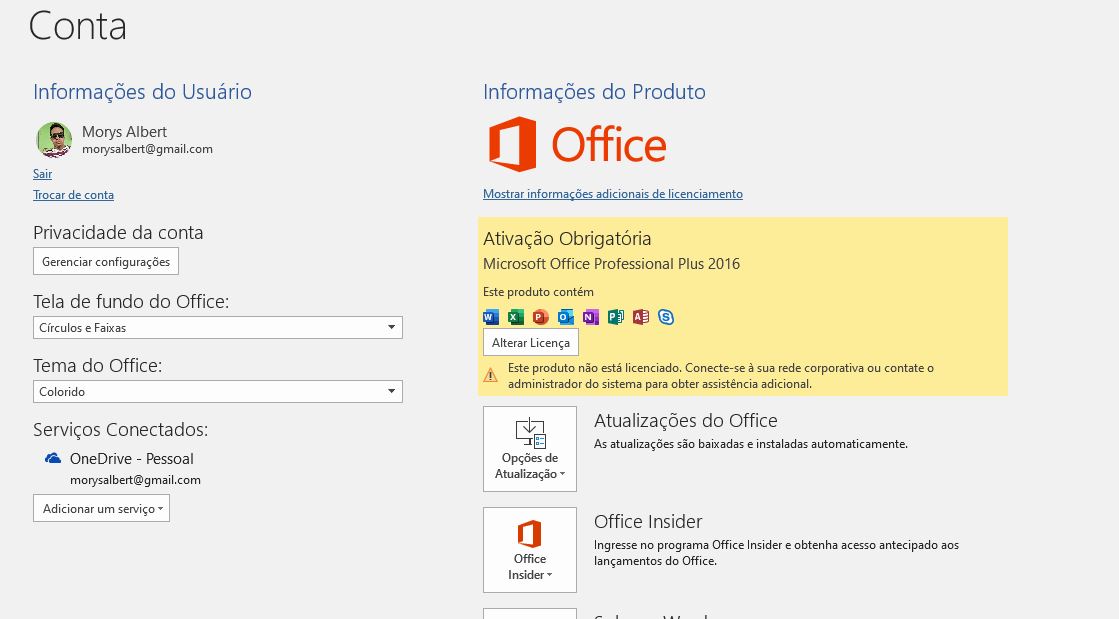Screen dimensions: 1119x619
Task: Click the Sair link
Action: coord(42,173)
